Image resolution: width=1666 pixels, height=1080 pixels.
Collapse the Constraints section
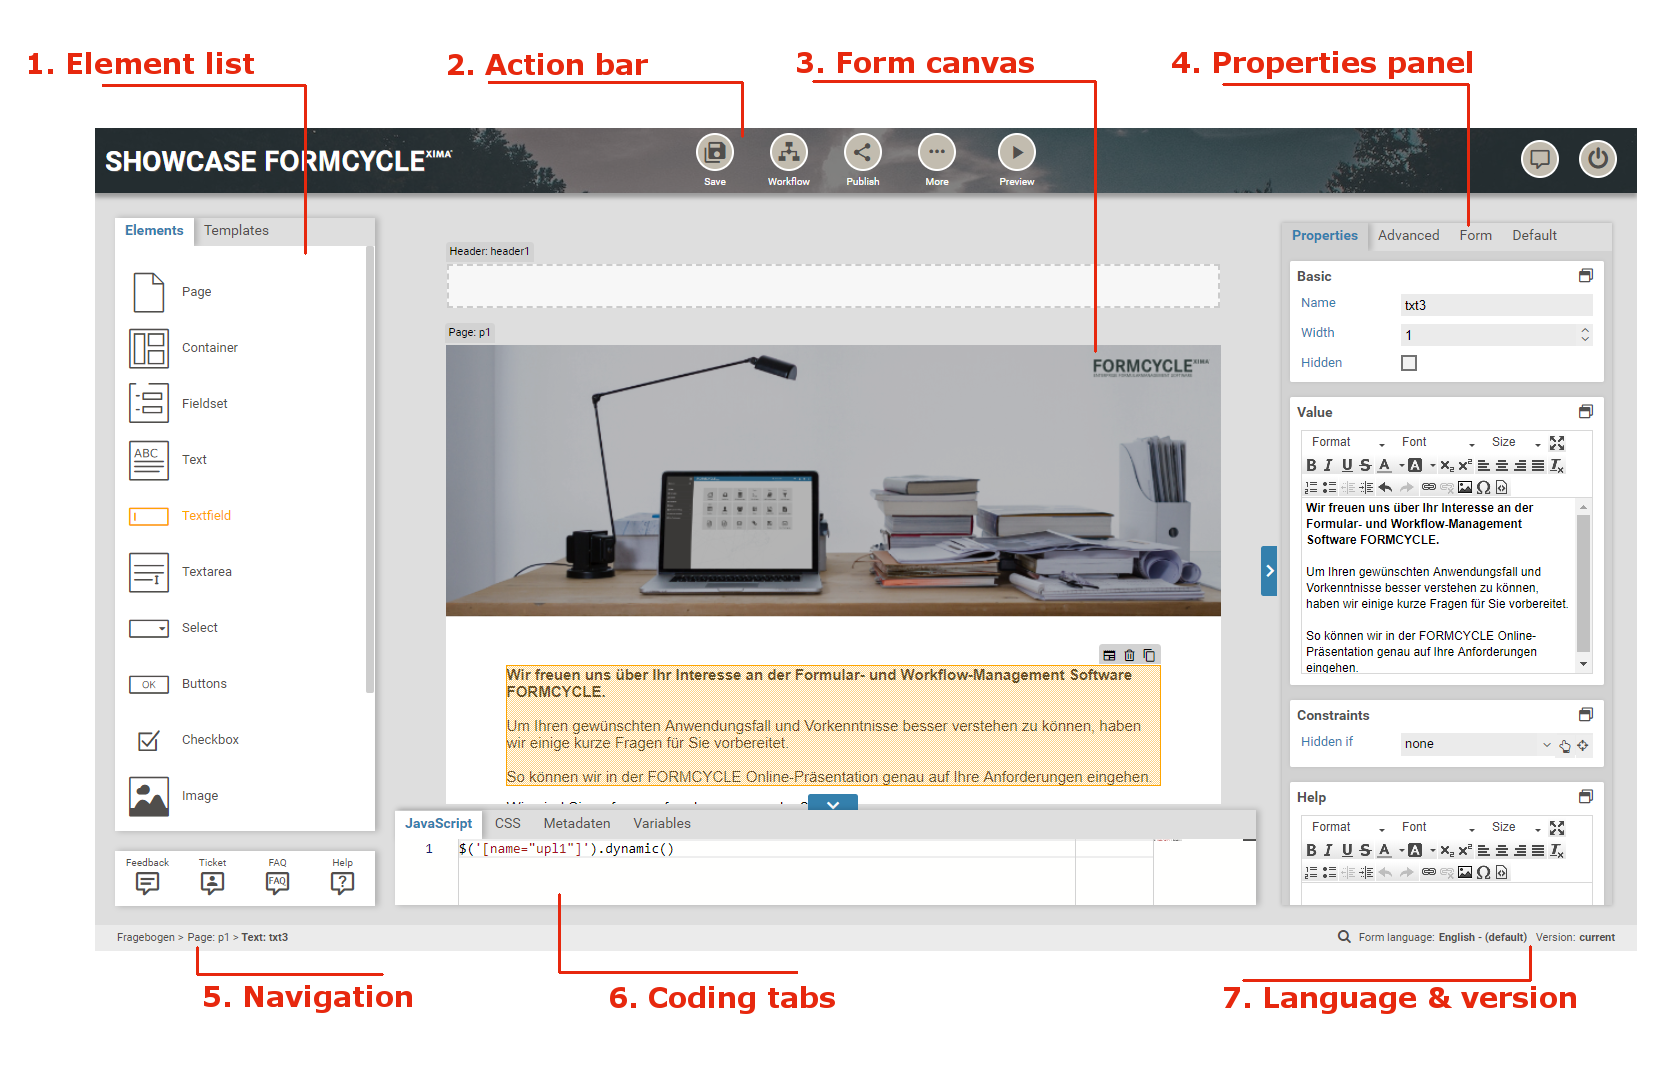1585,715
